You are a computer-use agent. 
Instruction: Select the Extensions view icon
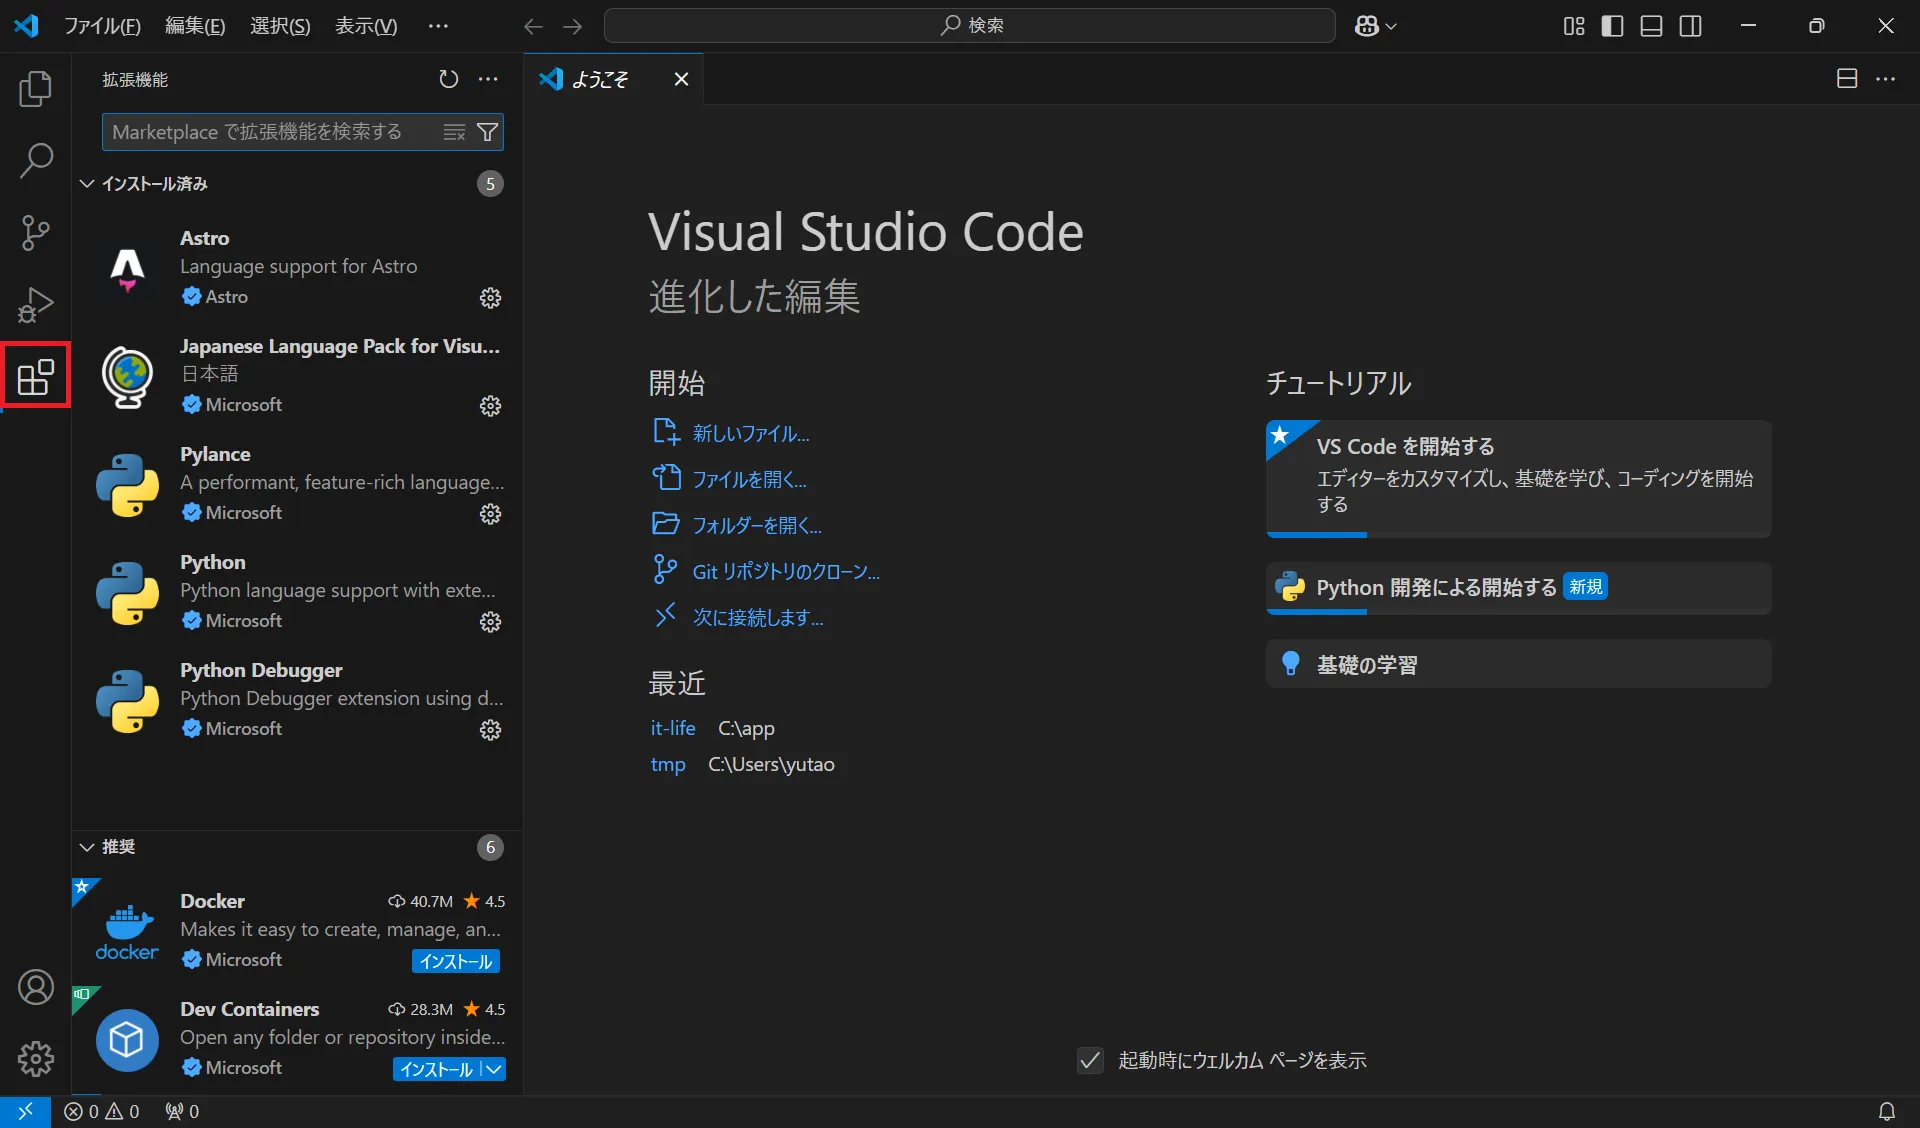click(x=36, y=376)
